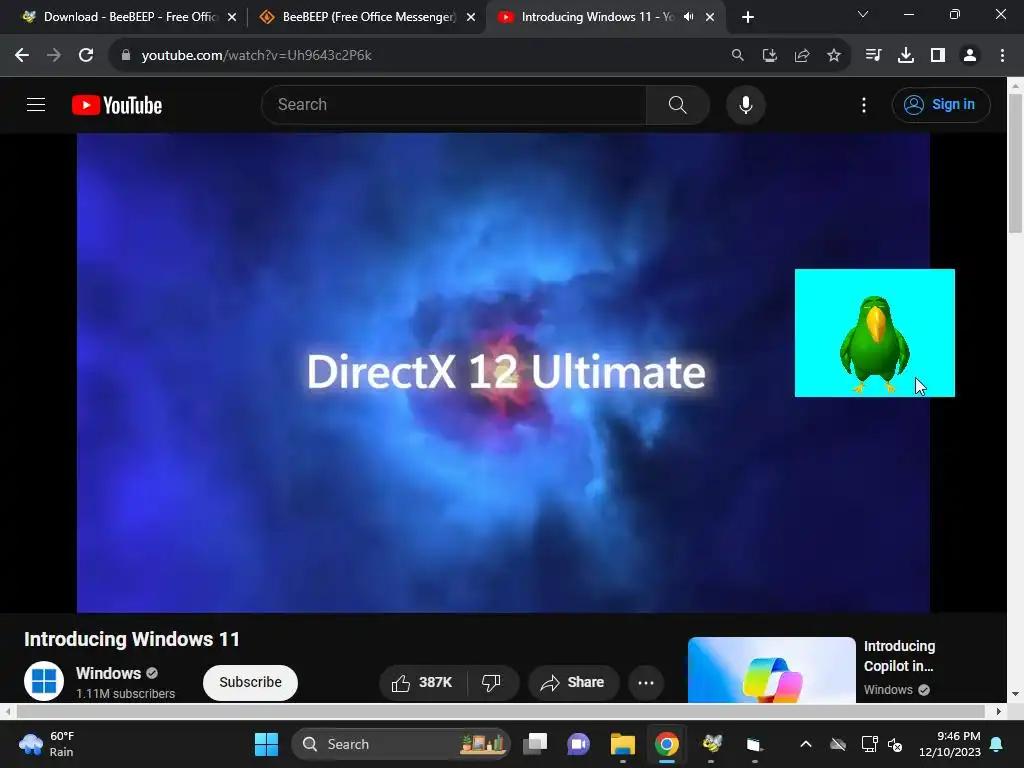Click the cloud sync icon in the tray
Viewport: 1024px width, 768px height.
pos(838,744)
